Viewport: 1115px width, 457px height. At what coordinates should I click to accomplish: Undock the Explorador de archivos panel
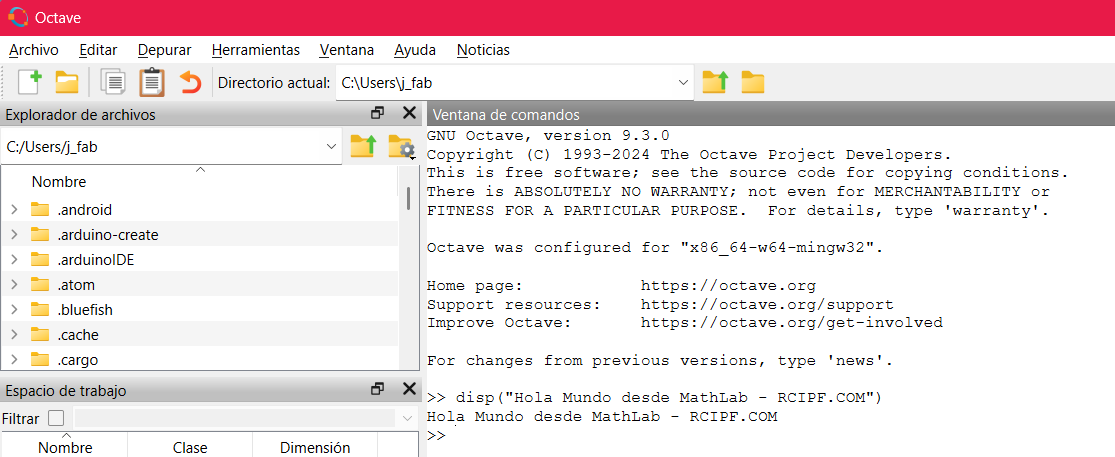tap(378, 114)
